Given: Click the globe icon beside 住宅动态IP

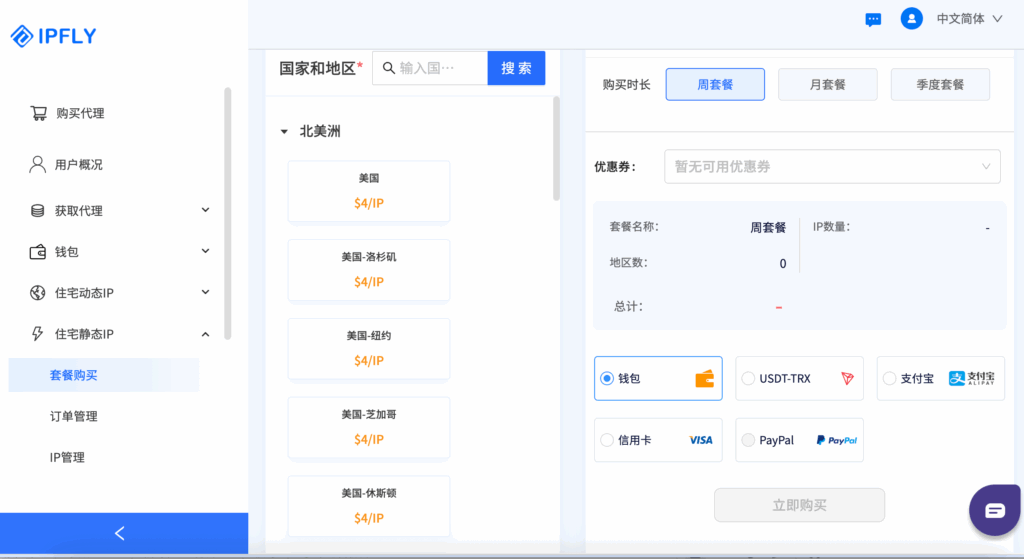Looking at the screenshot, I should 37,293.
